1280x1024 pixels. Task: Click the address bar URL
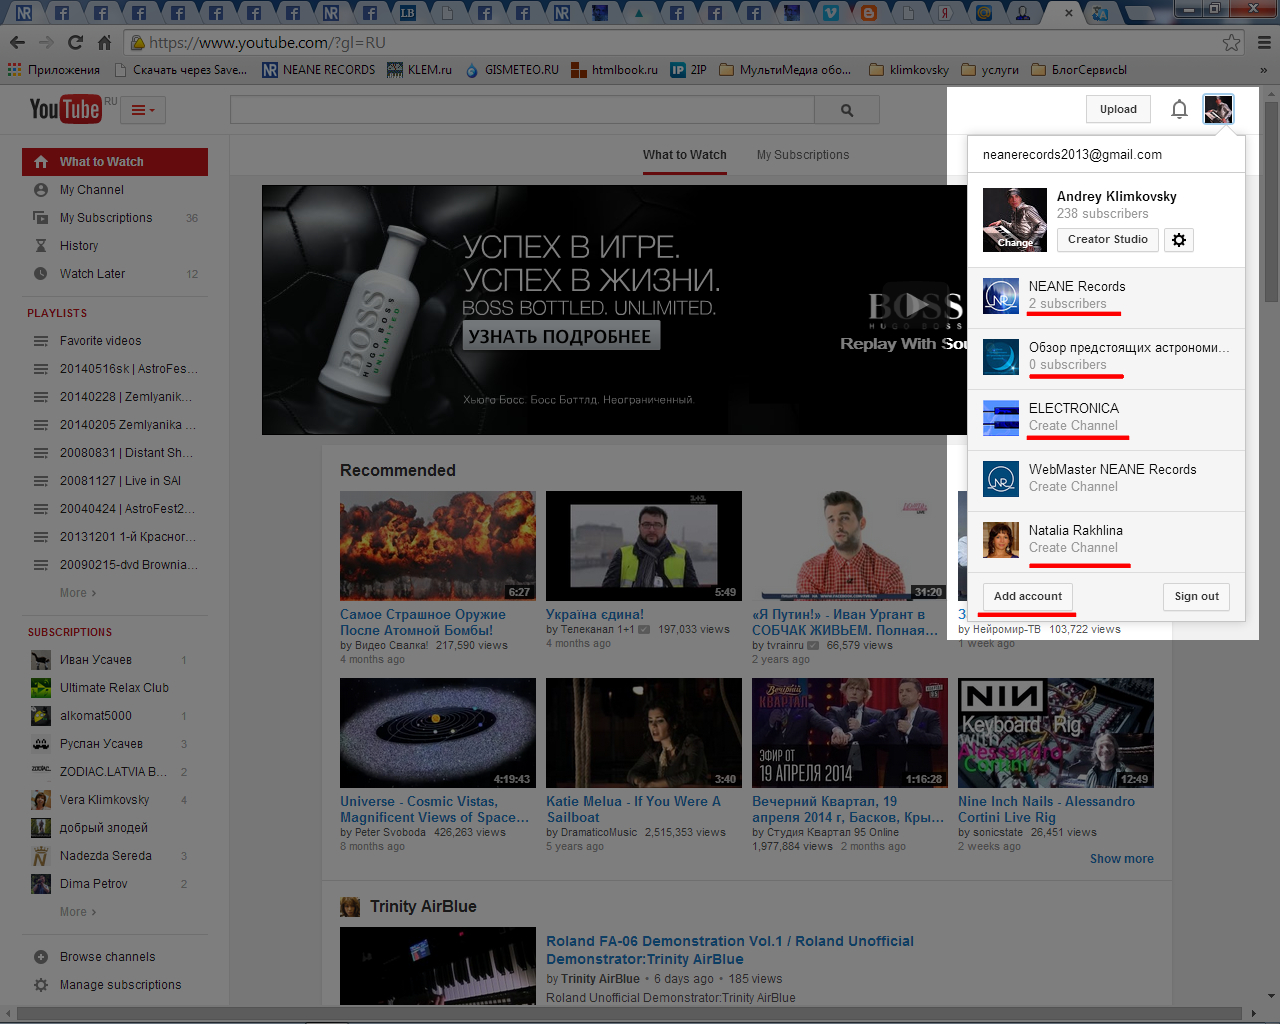click(x=267, y=43)
